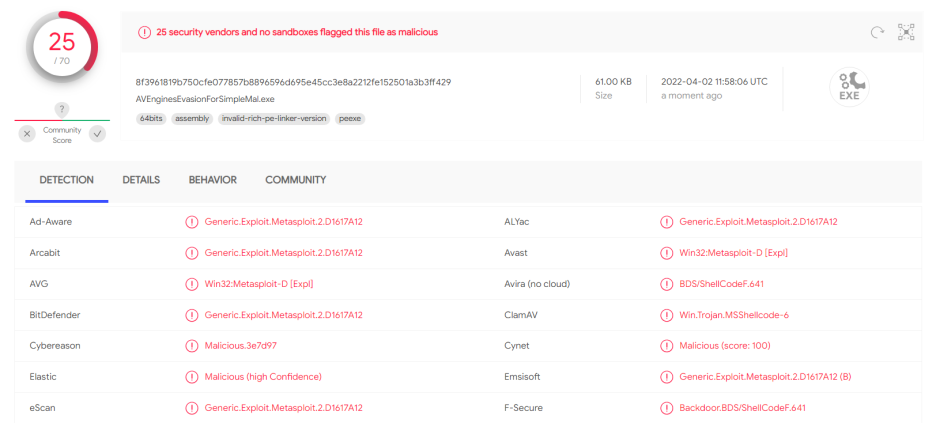Click the 25/70 detection score gauge

[62, 48]
